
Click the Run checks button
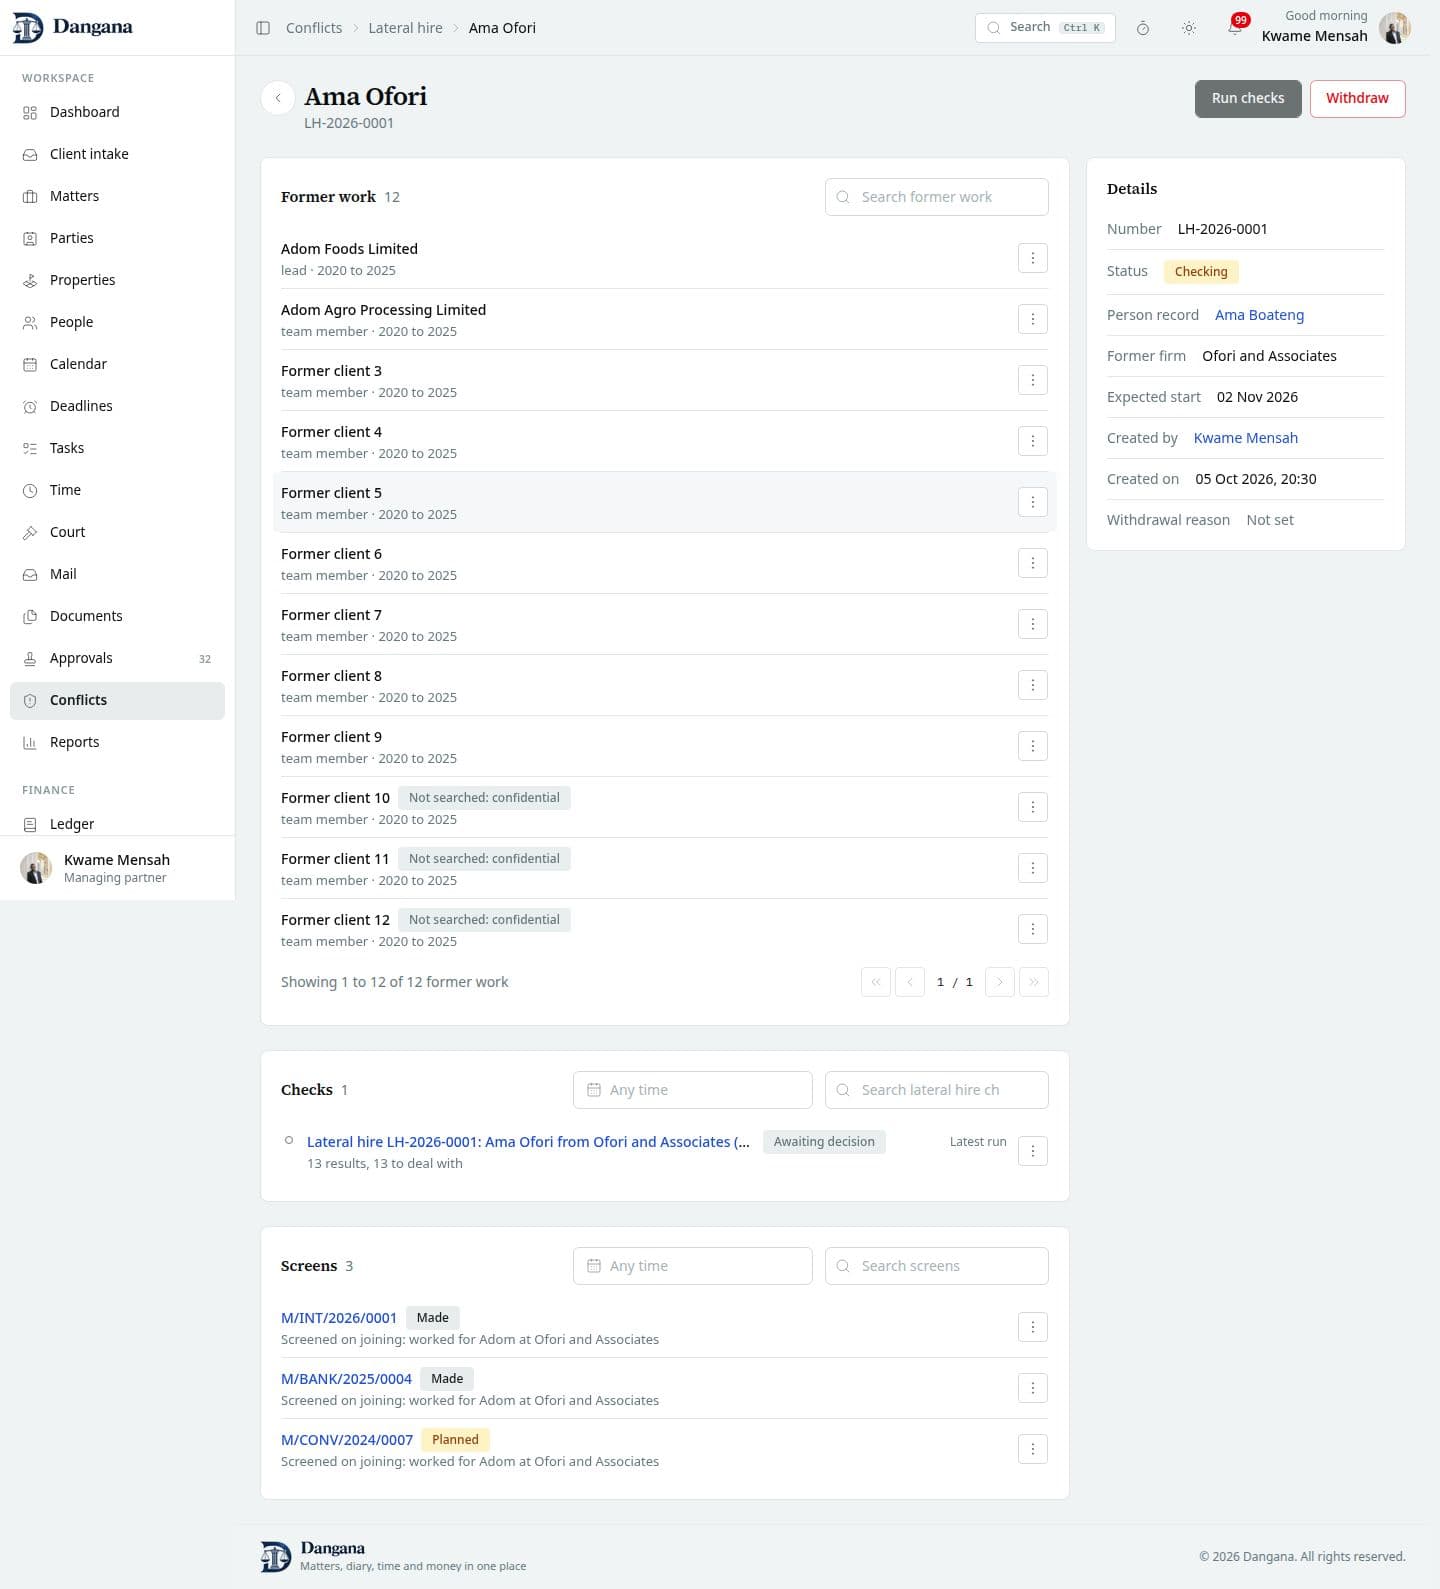pyautogui.click(x=1248, y=98)
